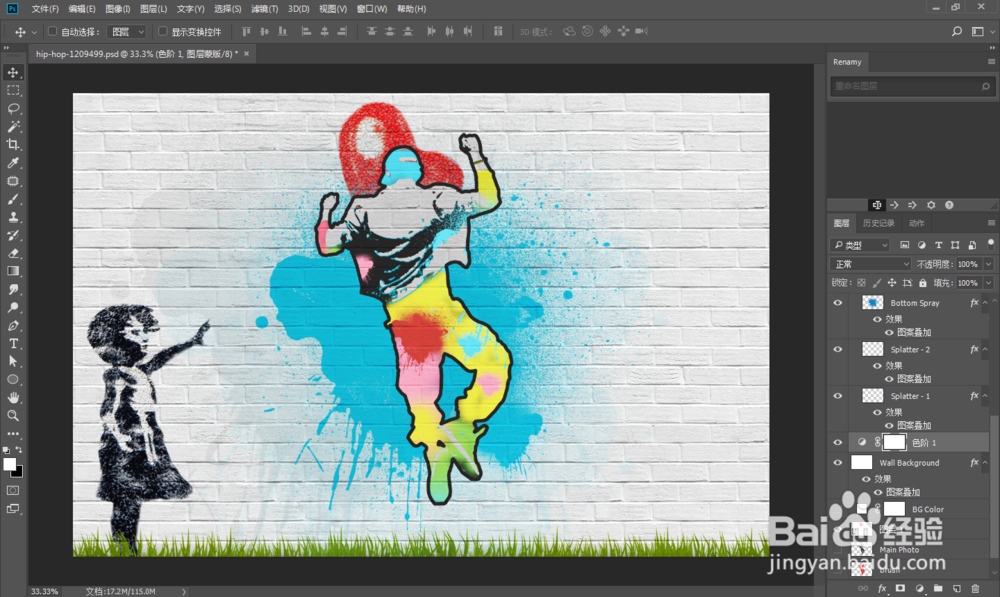
Task: Lock all layer attributes
Action: click(x=923, y=283)
